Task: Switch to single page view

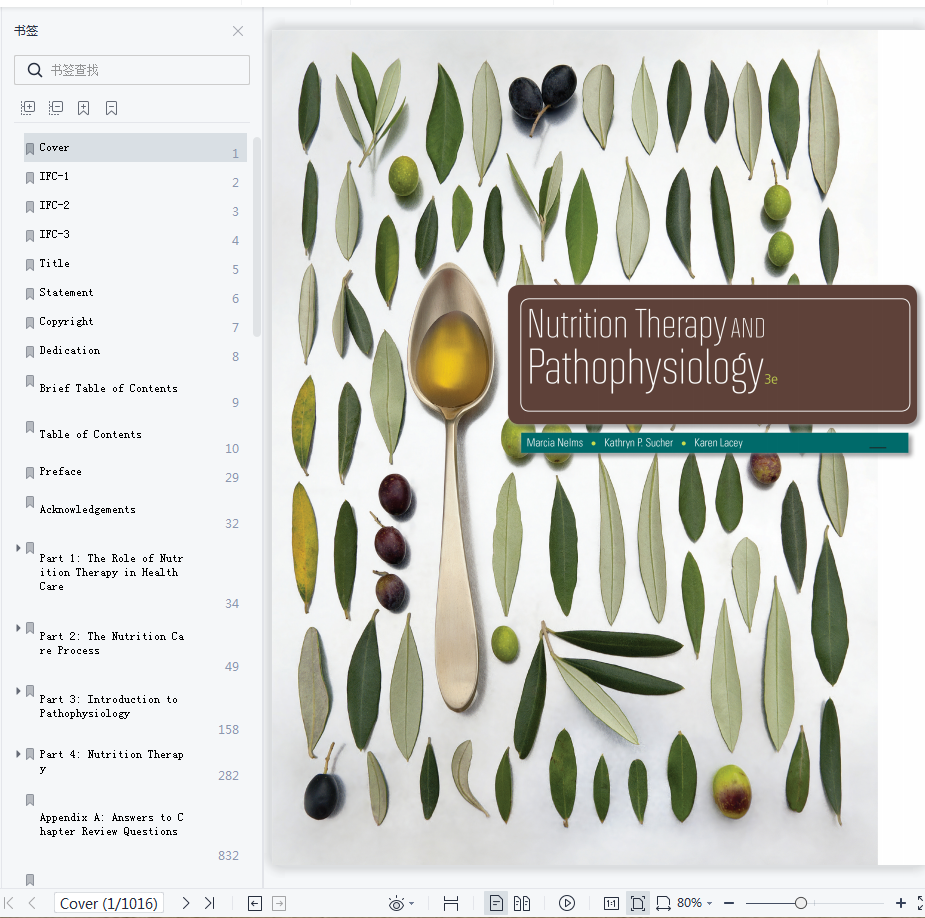Action: (x=496, y=903)
